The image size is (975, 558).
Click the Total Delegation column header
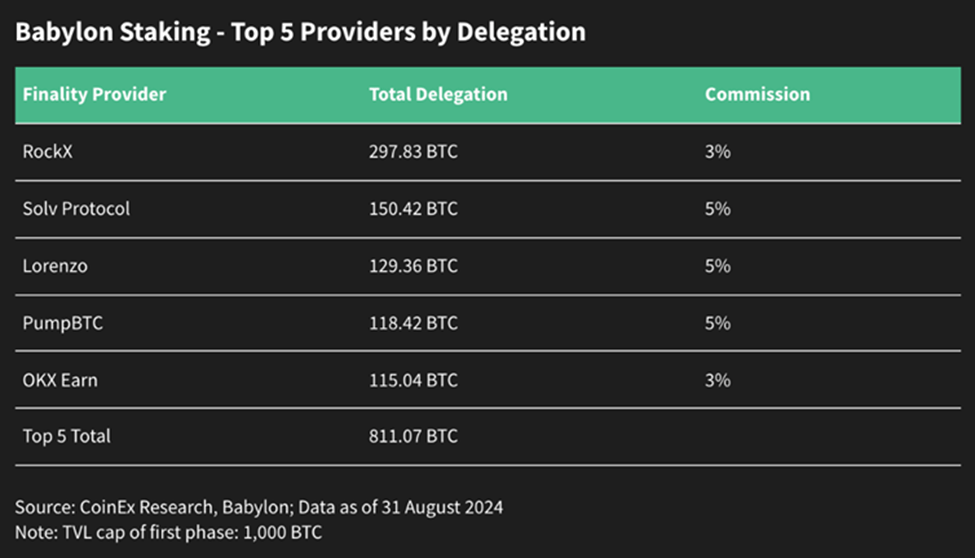click(438, 94)
